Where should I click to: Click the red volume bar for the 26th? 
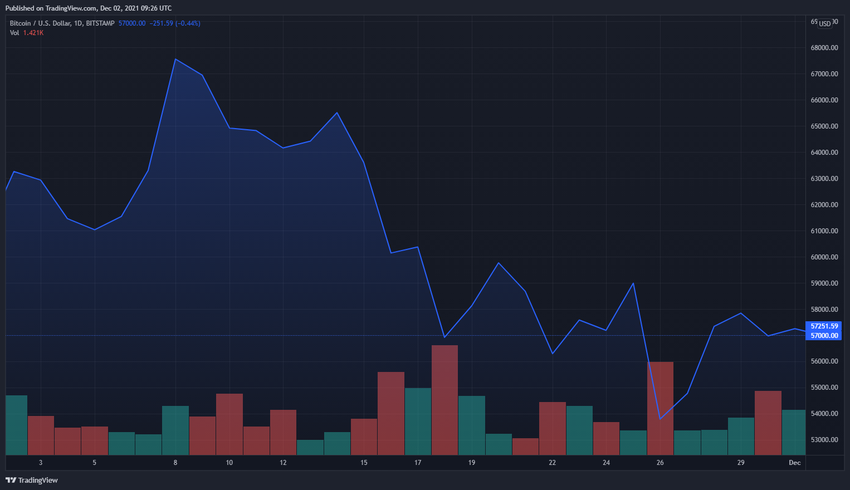(x=660, y=408)
